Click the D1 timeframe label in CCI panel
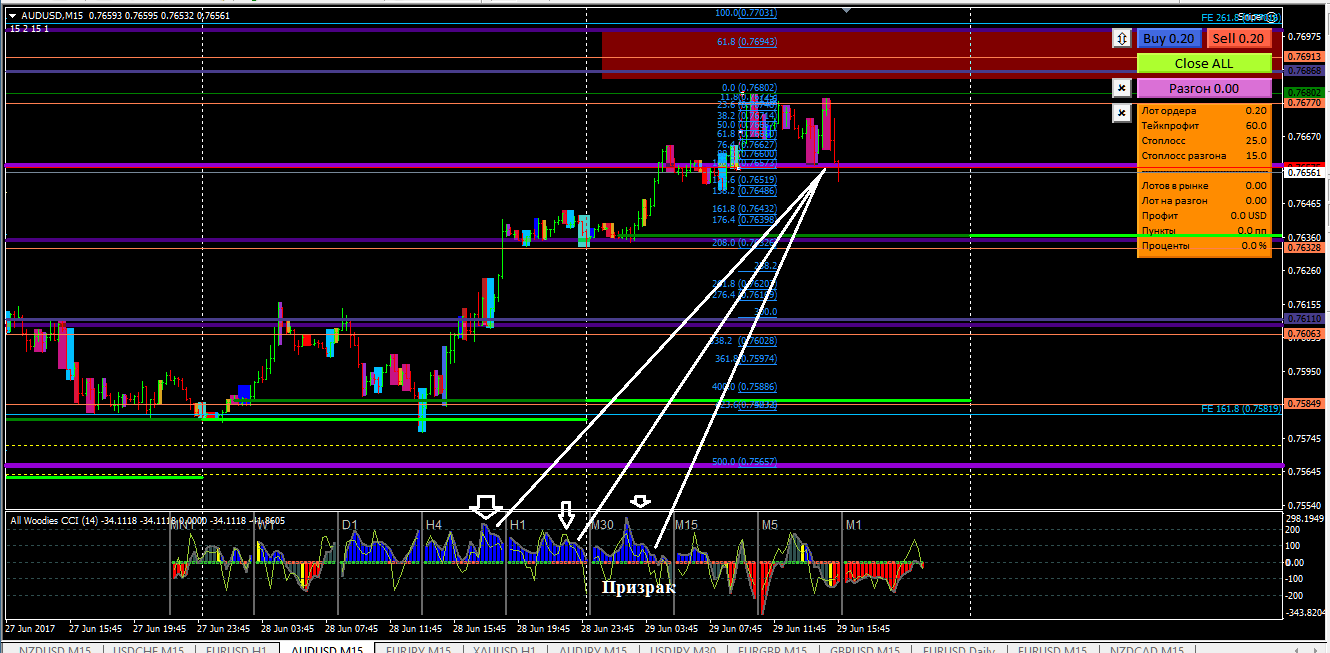Screen dimensions: 1330x653 (x=349, y=524)
